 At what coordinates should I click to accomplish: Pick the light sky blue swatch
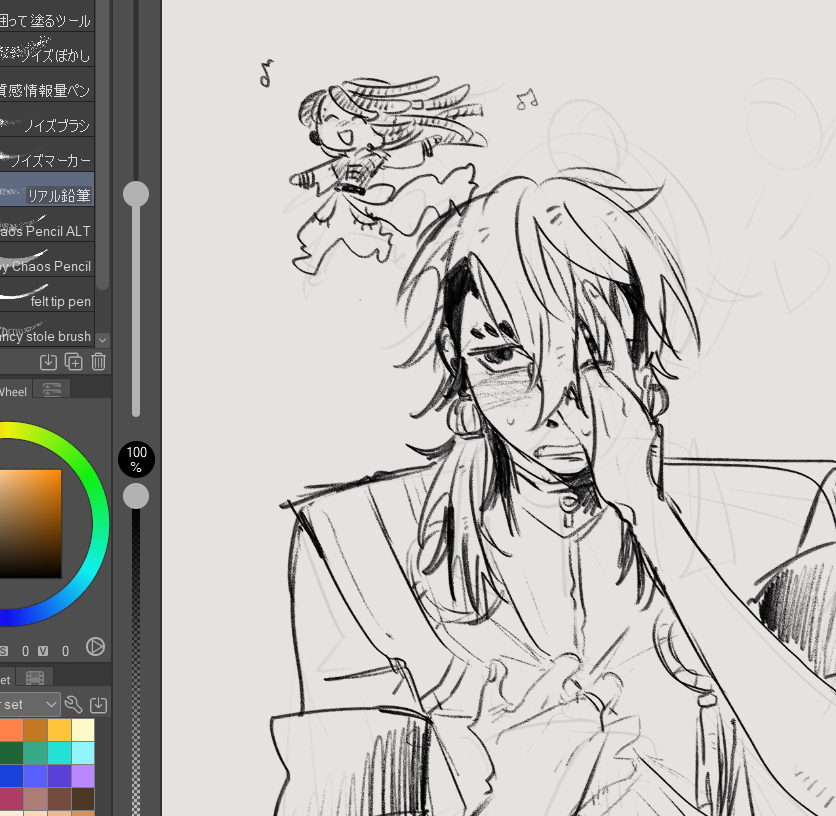(83, 753)
